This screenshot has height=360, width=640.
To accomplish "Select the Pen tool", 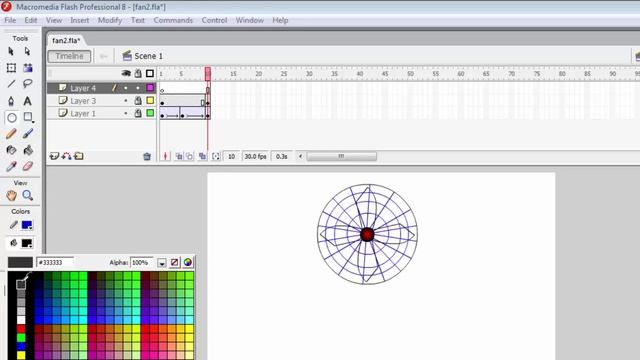I will coord(11,101).
